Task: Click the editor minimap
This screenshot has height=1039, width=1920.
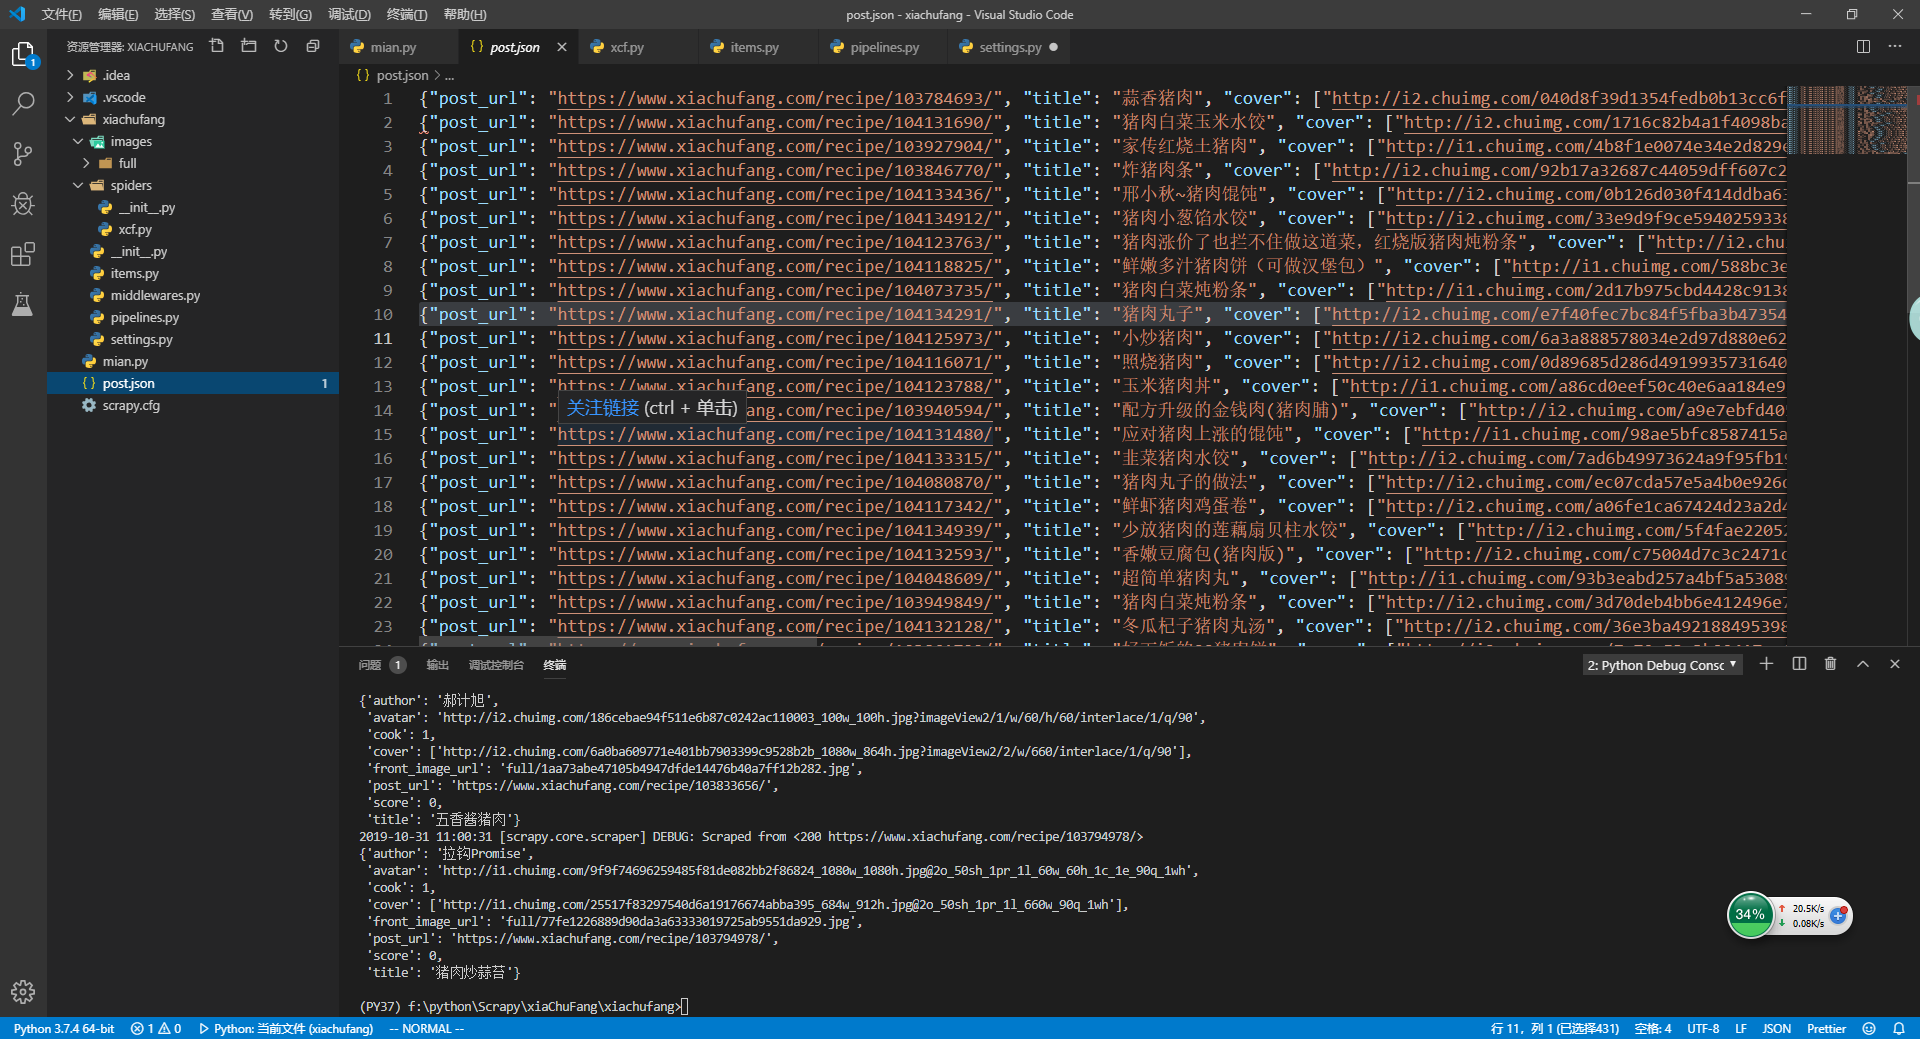Action: (x=1847, y=120)
